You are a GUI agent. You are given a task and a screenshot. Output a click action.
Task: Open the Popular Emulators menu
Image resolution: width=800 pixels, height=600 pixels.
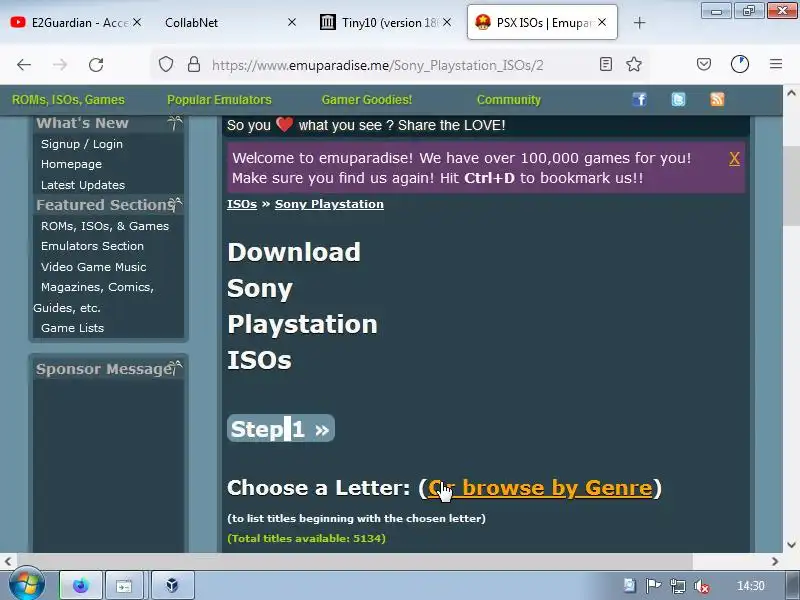point(219,99)
